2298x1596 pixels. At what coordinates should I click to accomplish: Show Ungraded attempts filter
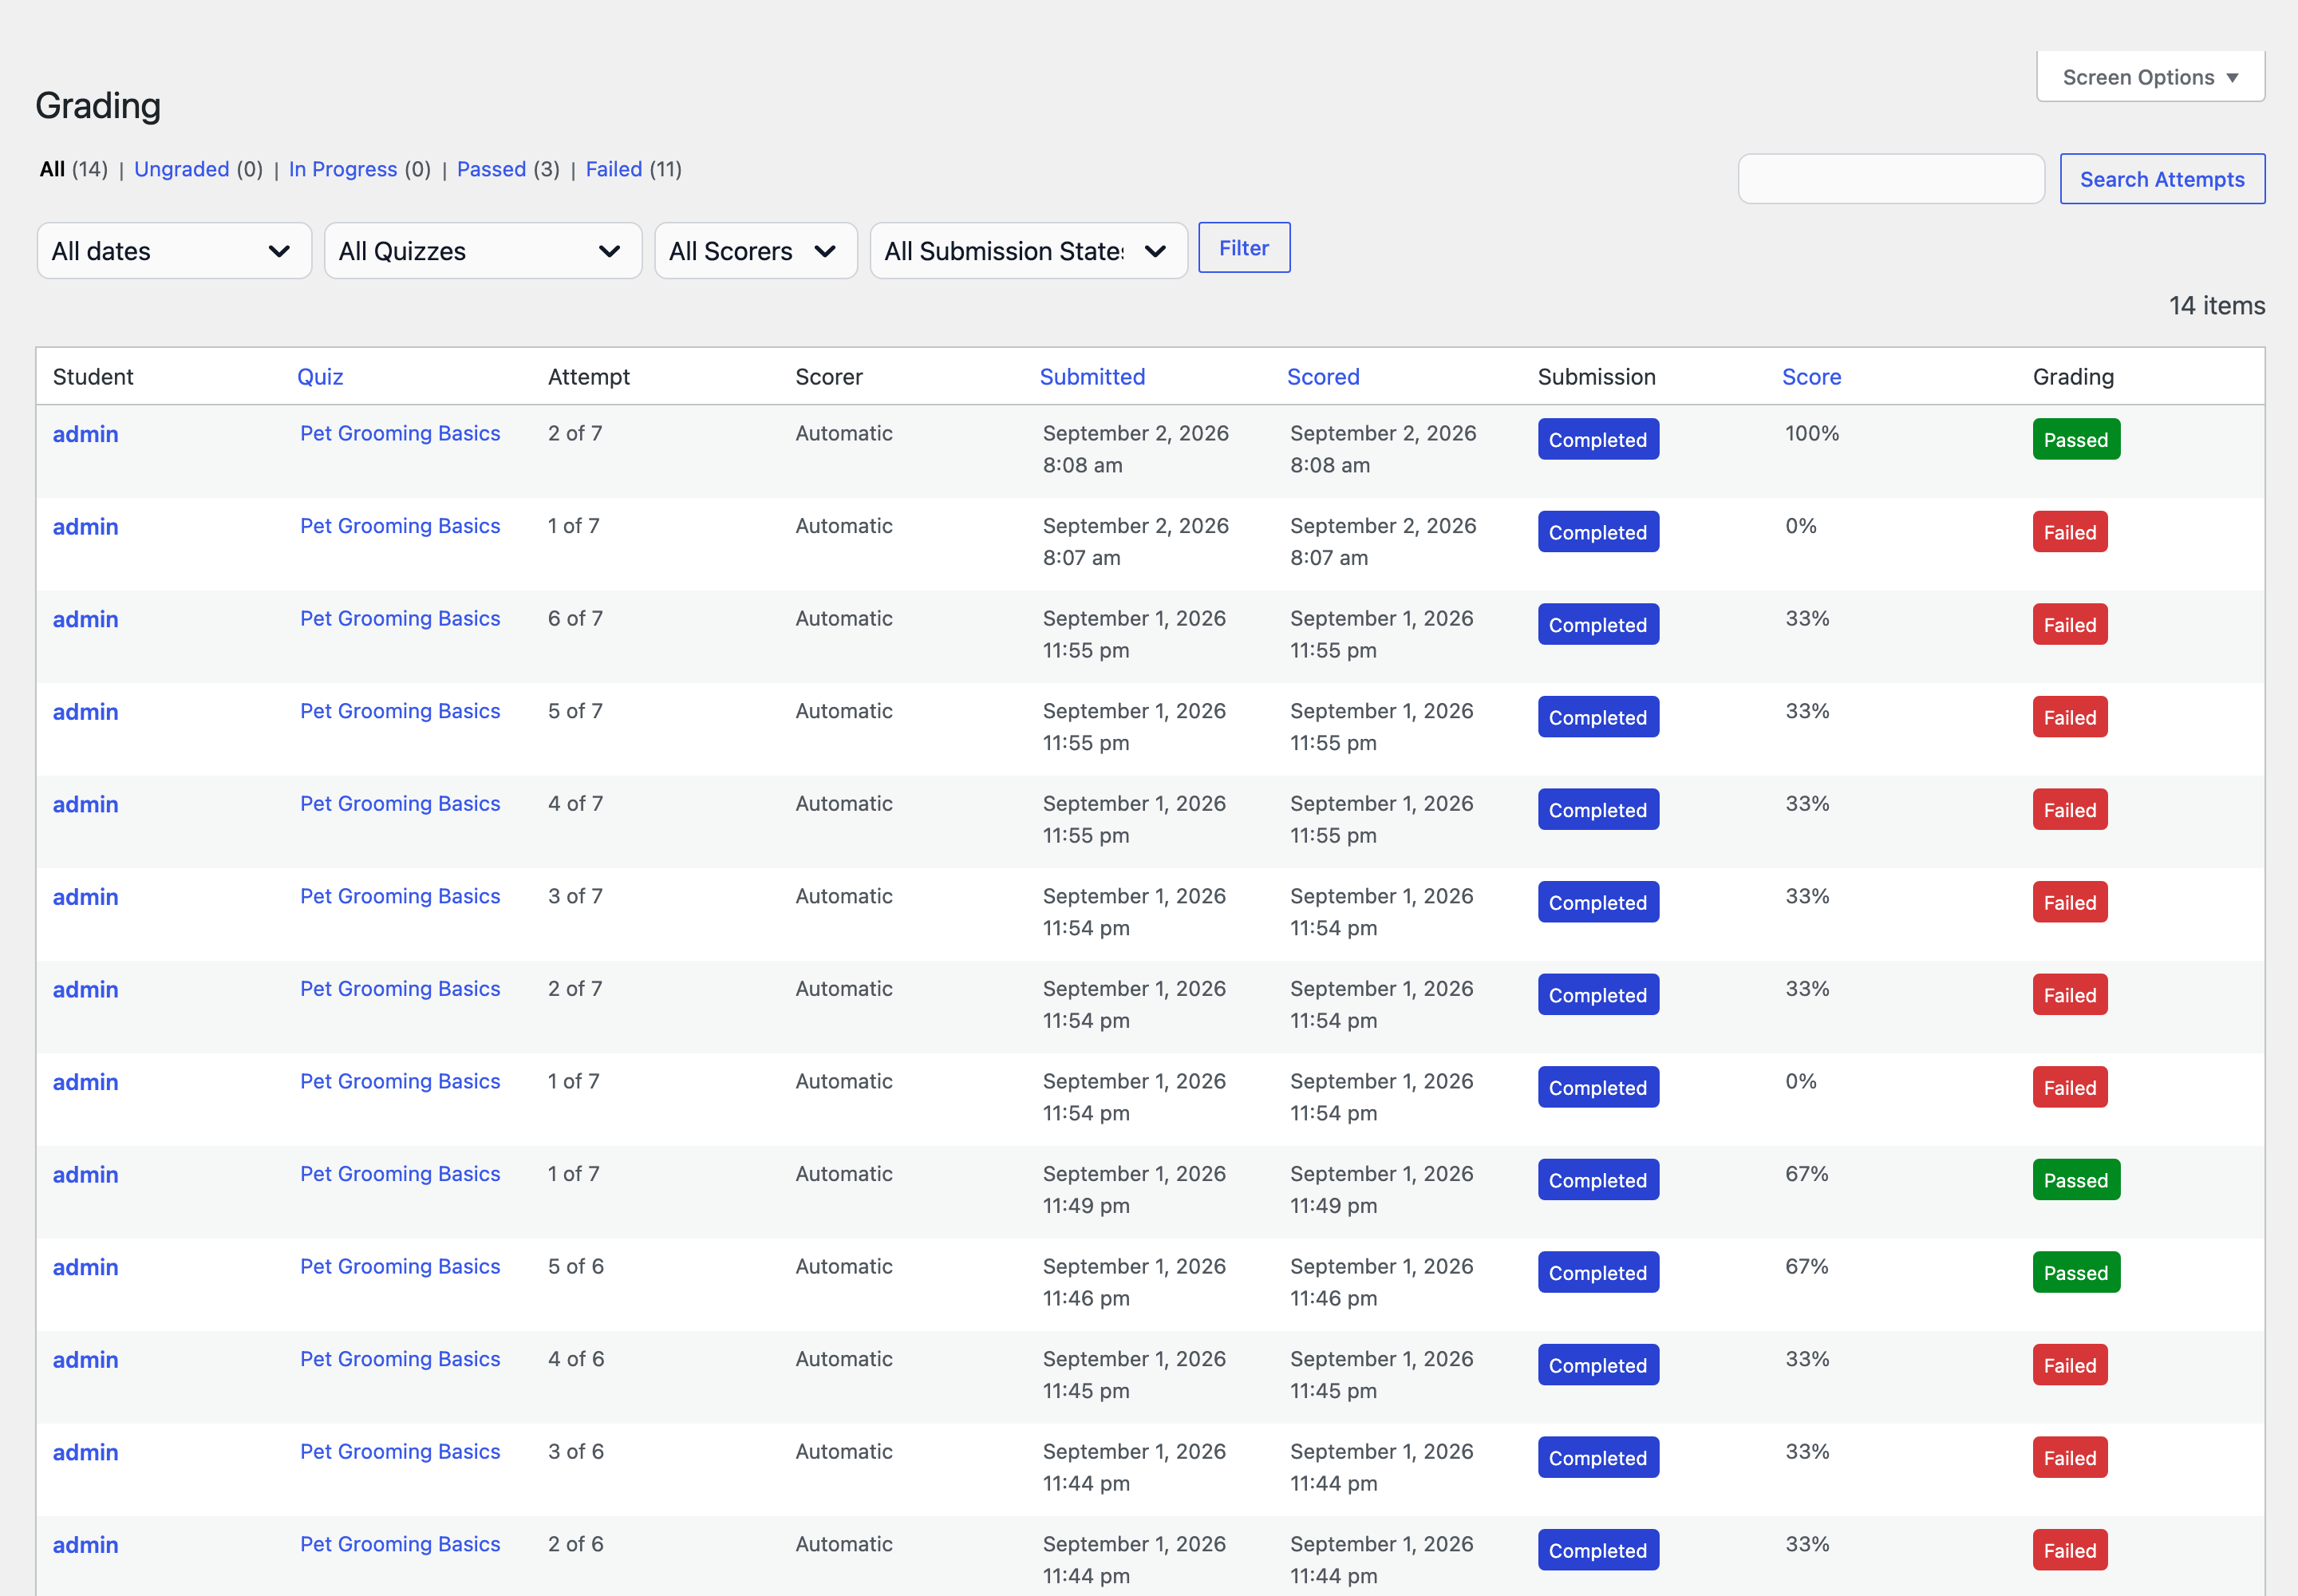point(181,169)
